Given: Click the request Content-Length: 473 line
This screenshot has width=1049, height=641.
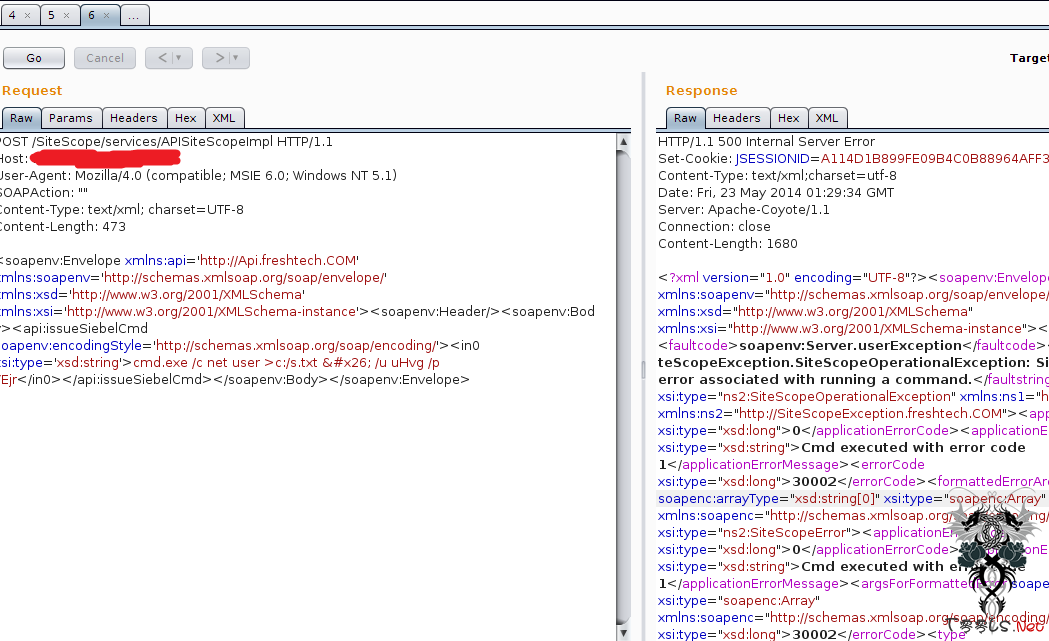Looking at the screenshot, I should (63, 227).
